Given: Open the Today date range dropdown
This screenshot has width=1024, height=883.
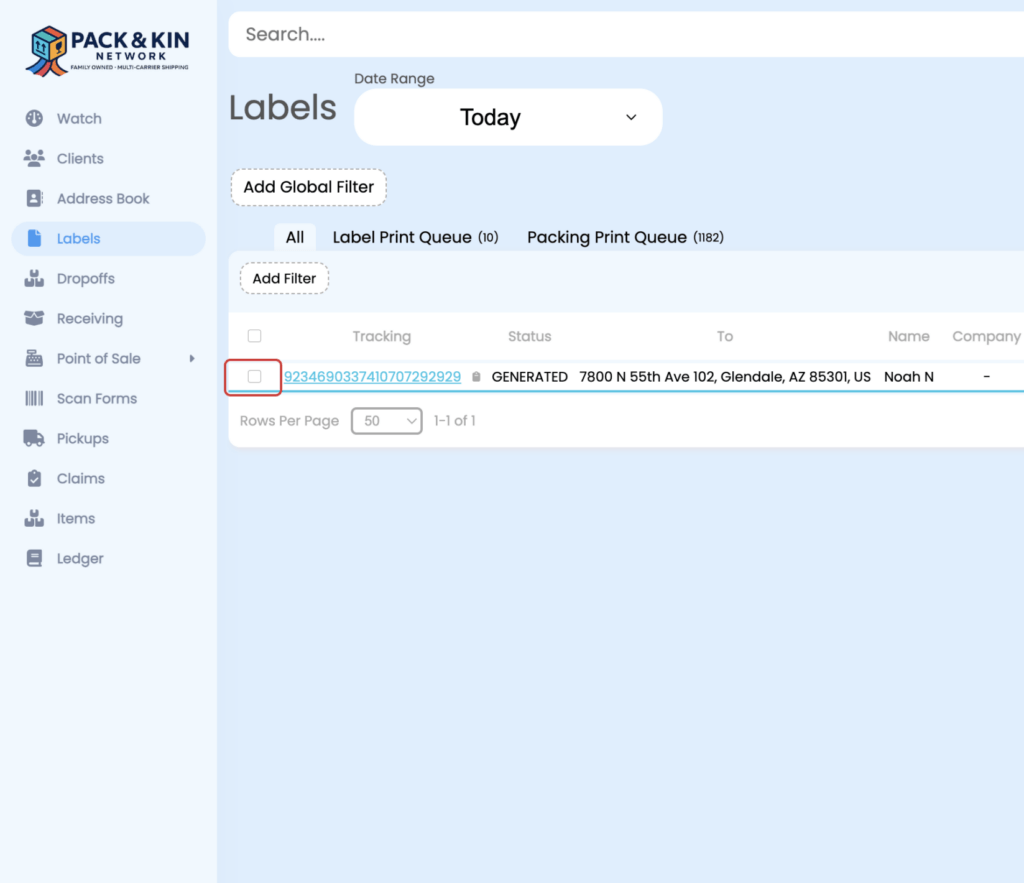Looking at the screenshot, I should (x=507, y=117).
